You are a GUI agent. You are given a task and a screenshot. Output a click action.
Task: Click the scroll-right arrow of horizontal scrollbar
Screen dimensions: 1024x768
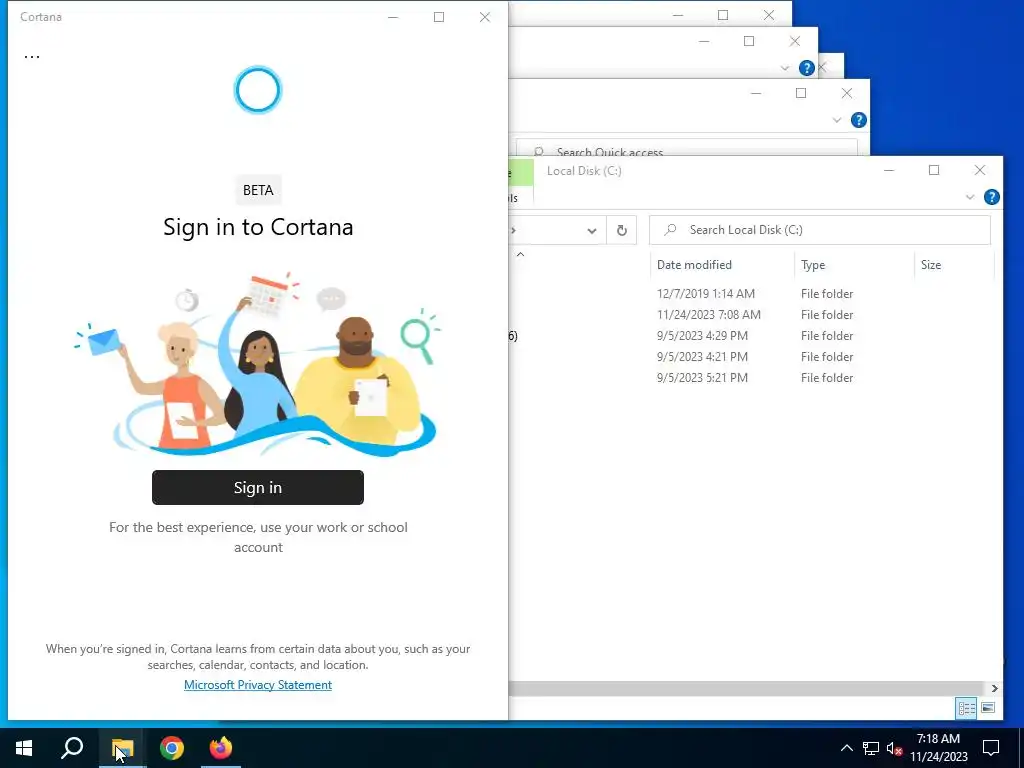pyautogui.click(x=994, y=688)
